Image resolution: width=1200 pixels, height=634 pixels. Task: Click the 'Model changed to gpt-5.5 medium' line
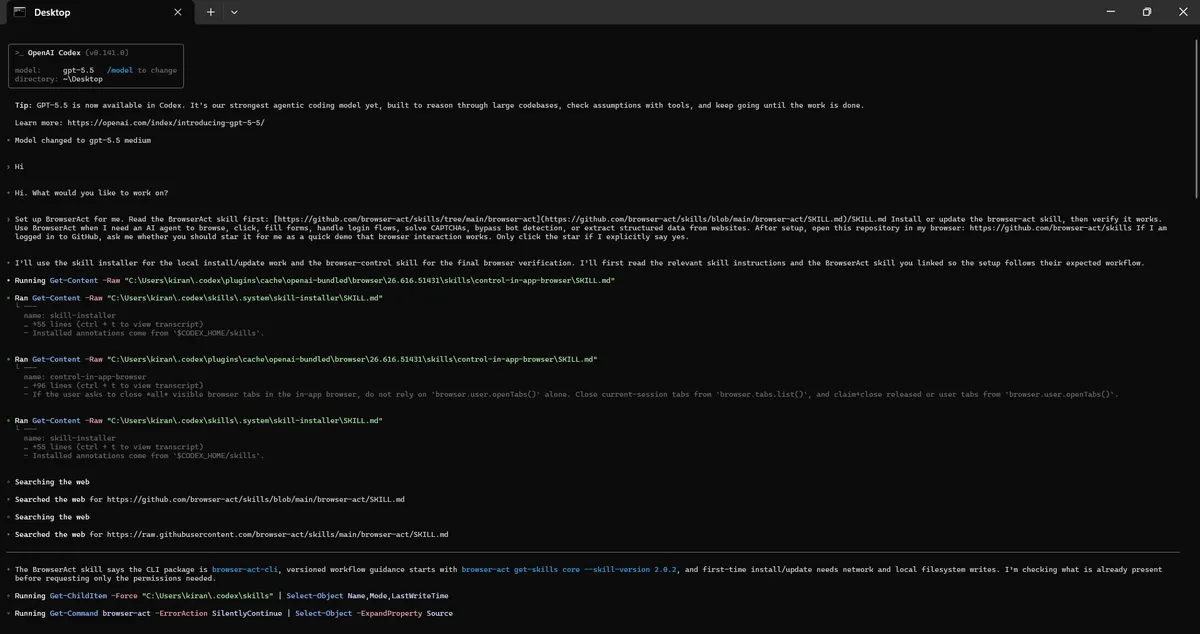coord(83,140)
